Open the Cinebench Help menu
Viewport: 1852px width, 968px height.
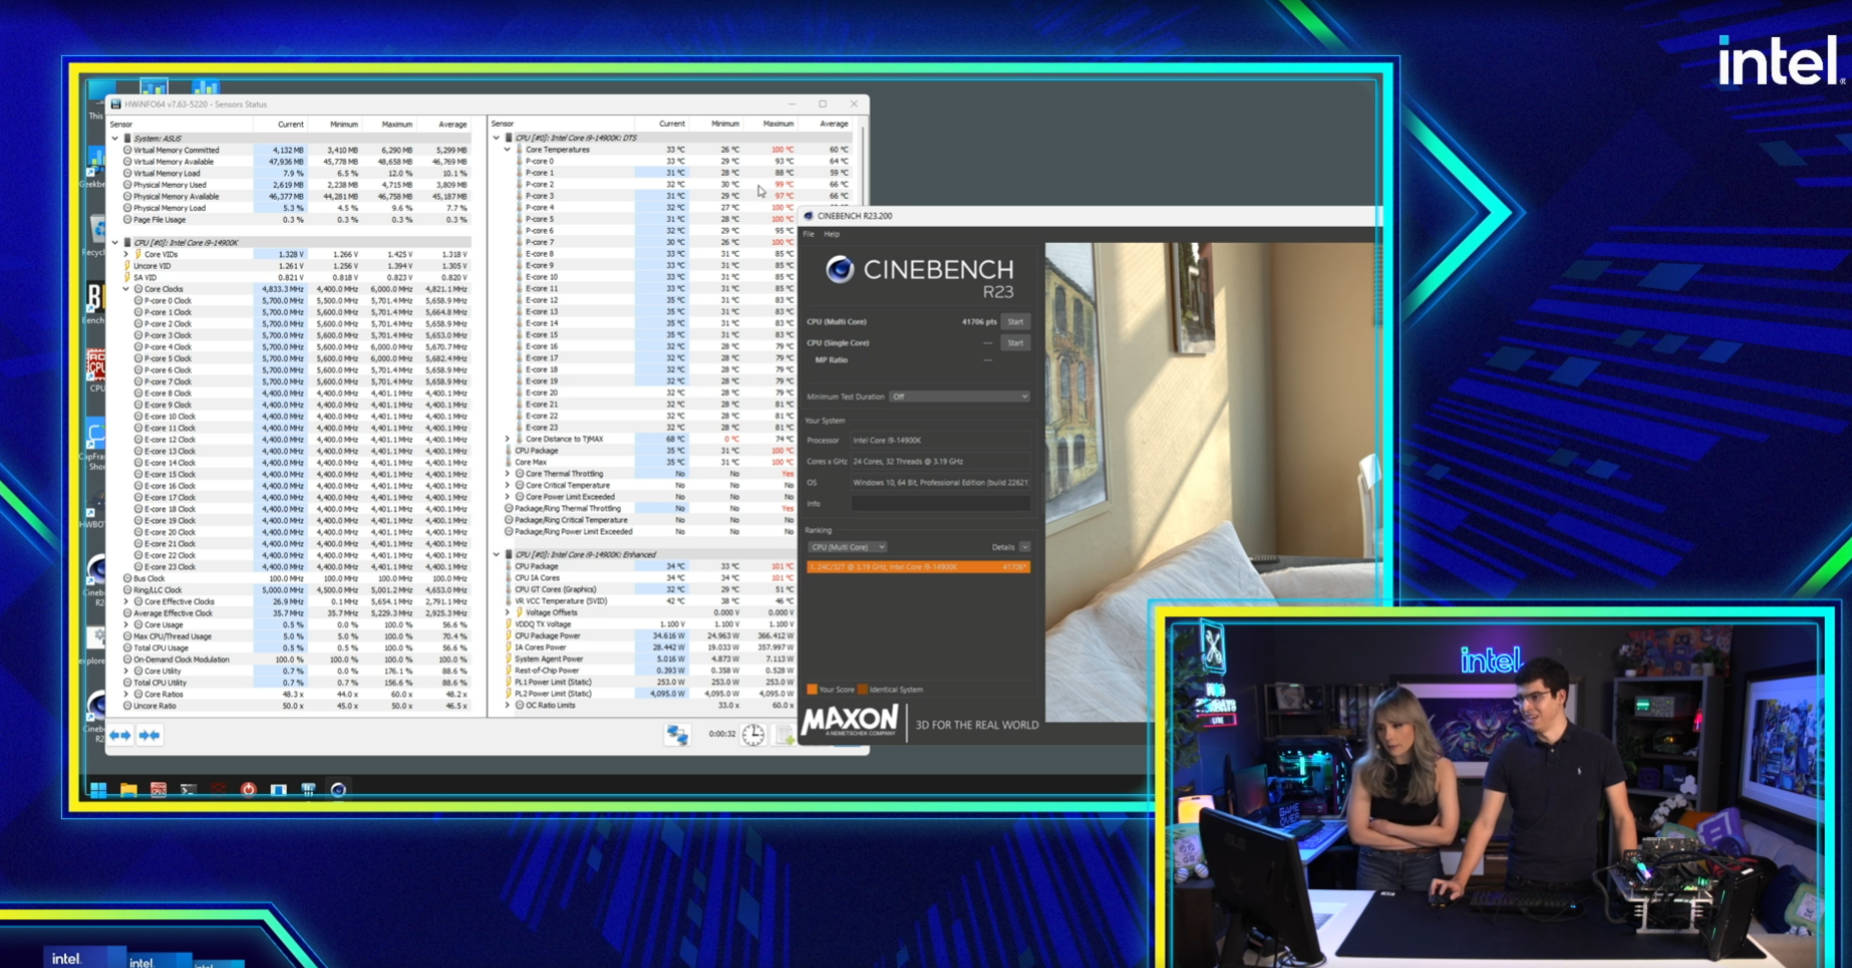coord(832,234)
